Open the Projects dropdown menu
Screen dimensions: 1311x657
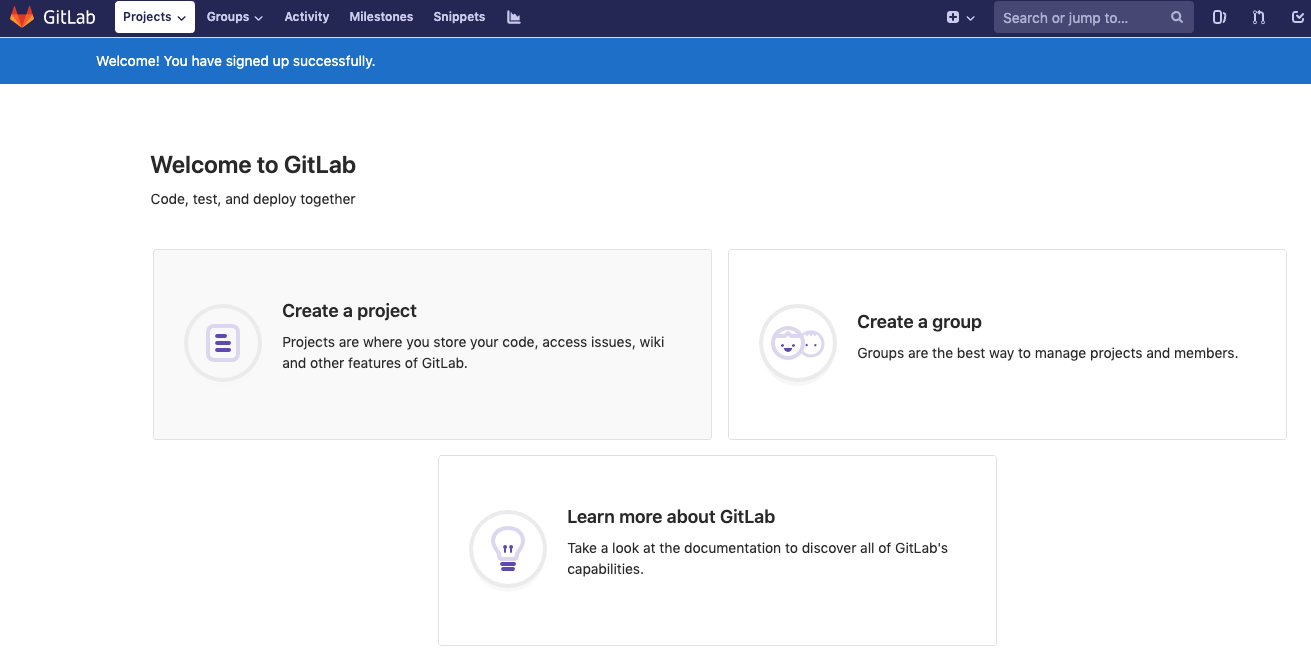(x=155, y=17)
